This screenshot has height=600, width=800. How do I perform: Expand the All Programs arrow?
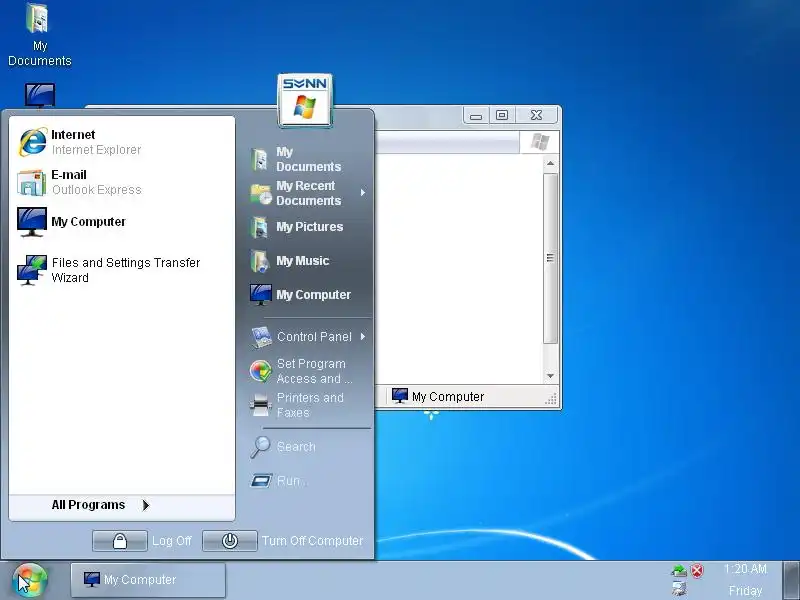click(146, 505)
